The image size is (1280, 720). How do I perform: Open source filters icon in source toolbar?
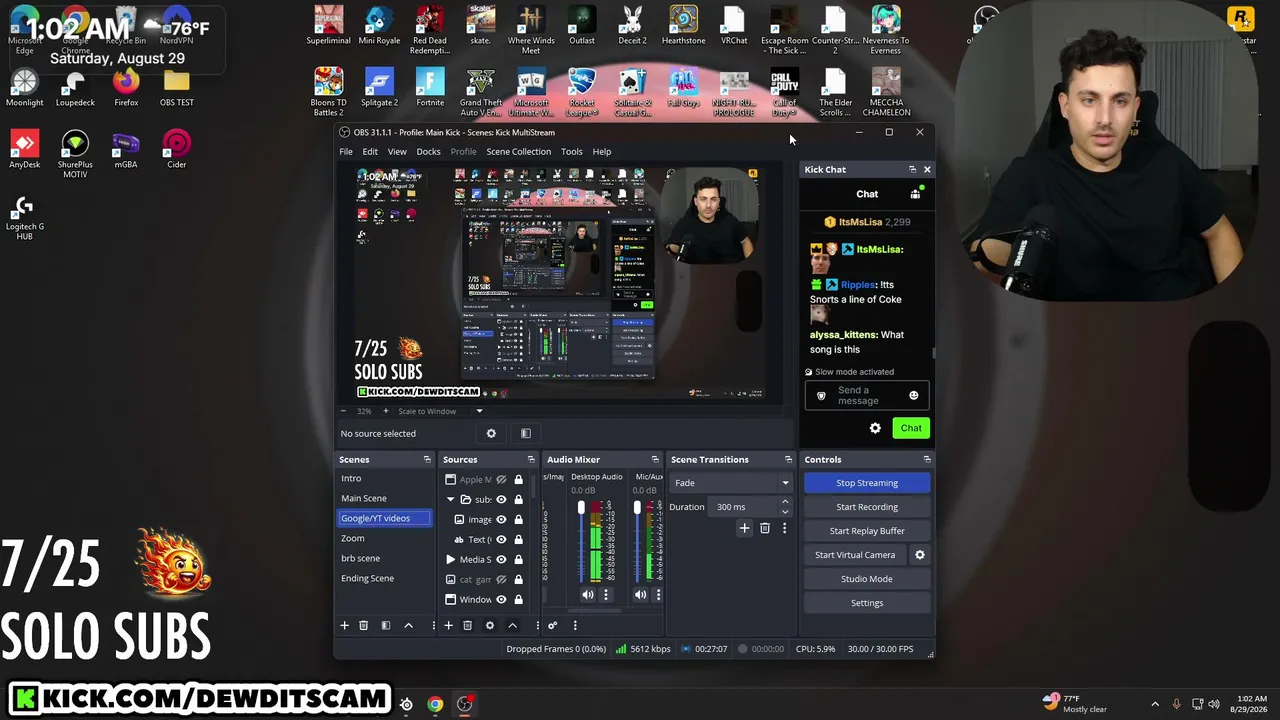point(525,433)
